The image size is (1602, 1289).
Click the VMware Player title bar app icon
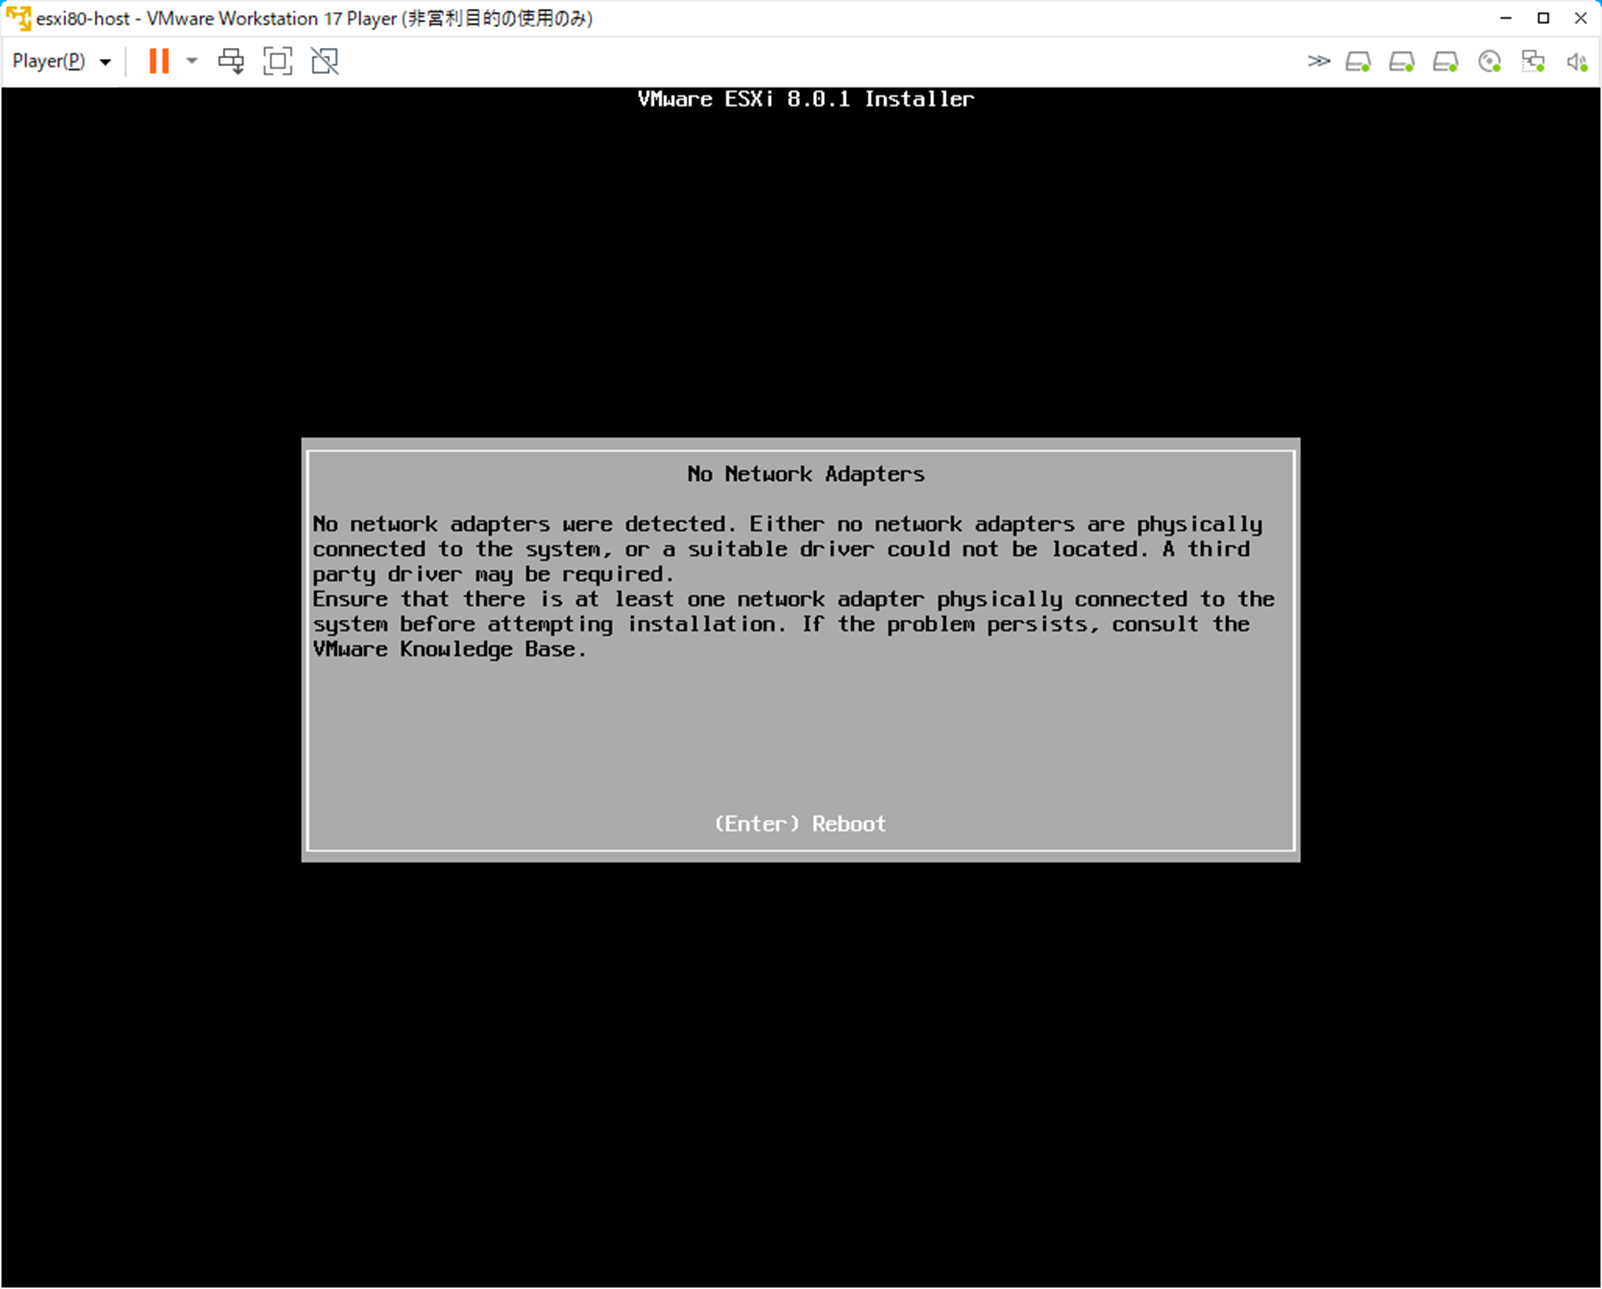(x=18, y=18)
